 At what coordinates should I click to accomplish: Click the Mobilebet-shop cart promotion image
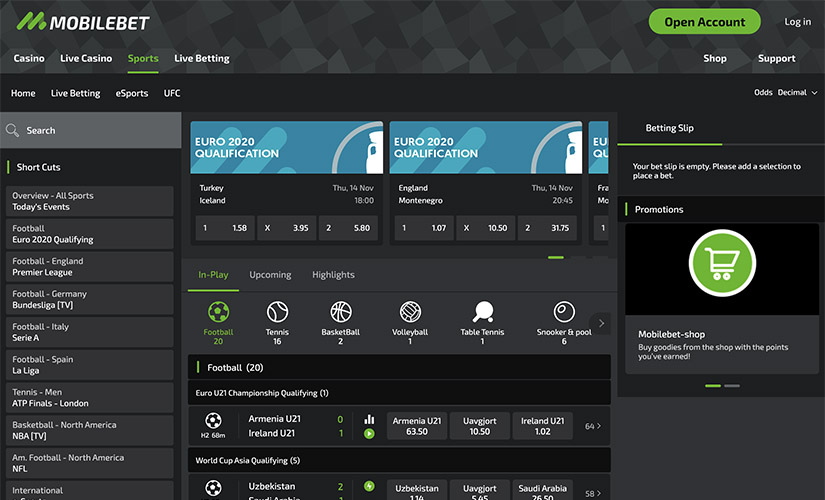[x=722, y=269]
